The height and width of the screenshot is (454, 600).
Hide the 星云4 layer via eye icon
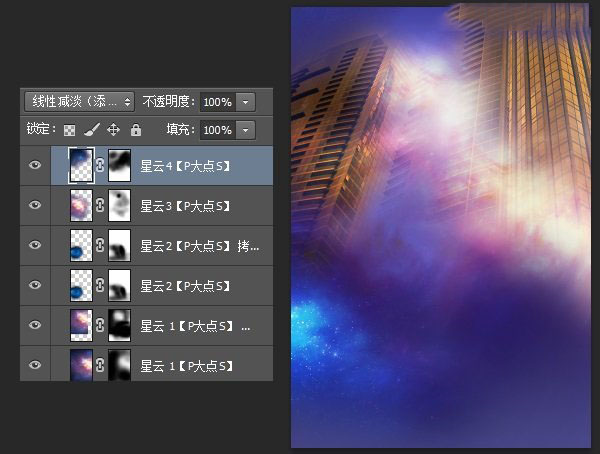[x=35, y=165]
